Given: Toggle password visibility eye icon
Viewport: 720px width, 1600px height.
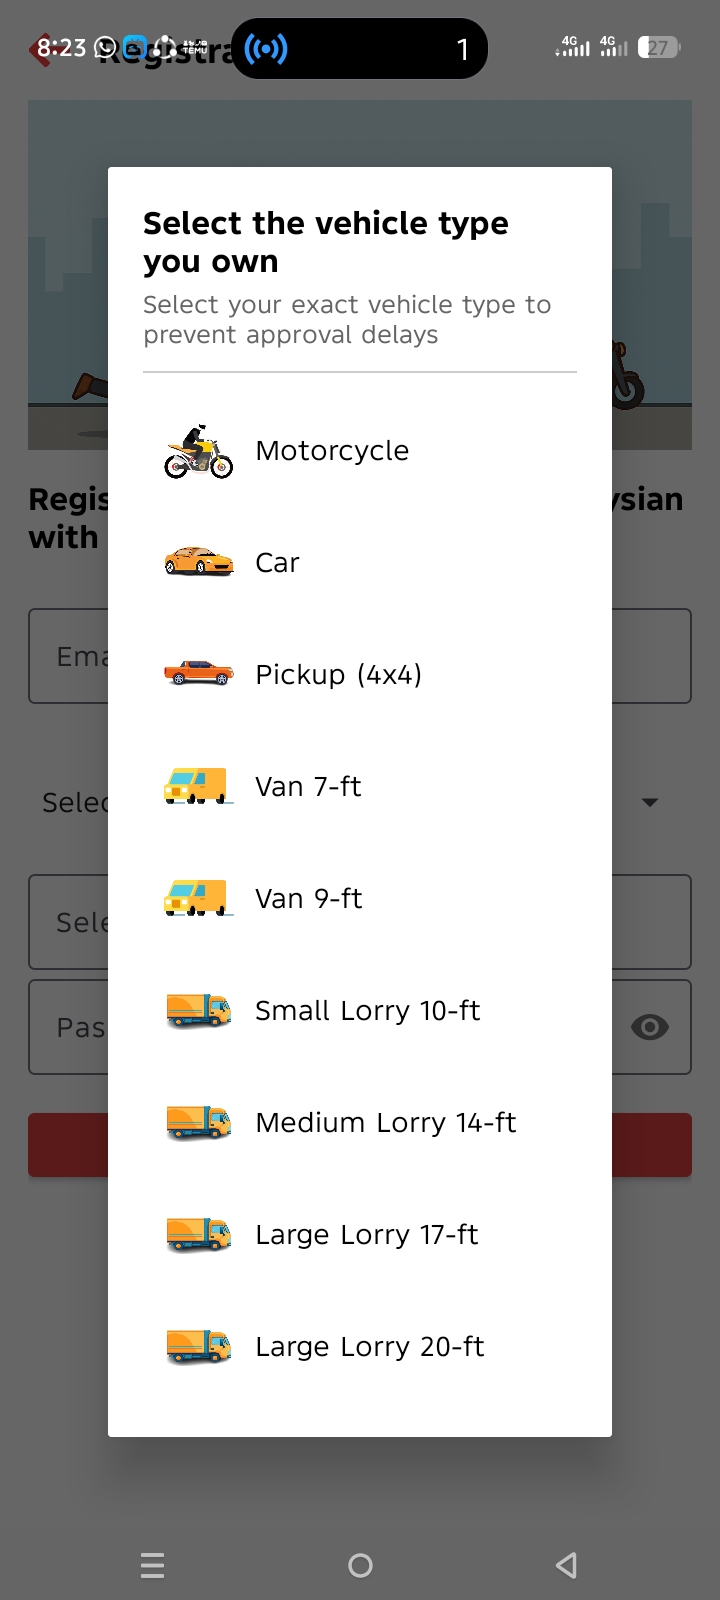Looking at the screenshot, I should point(650,1027).
